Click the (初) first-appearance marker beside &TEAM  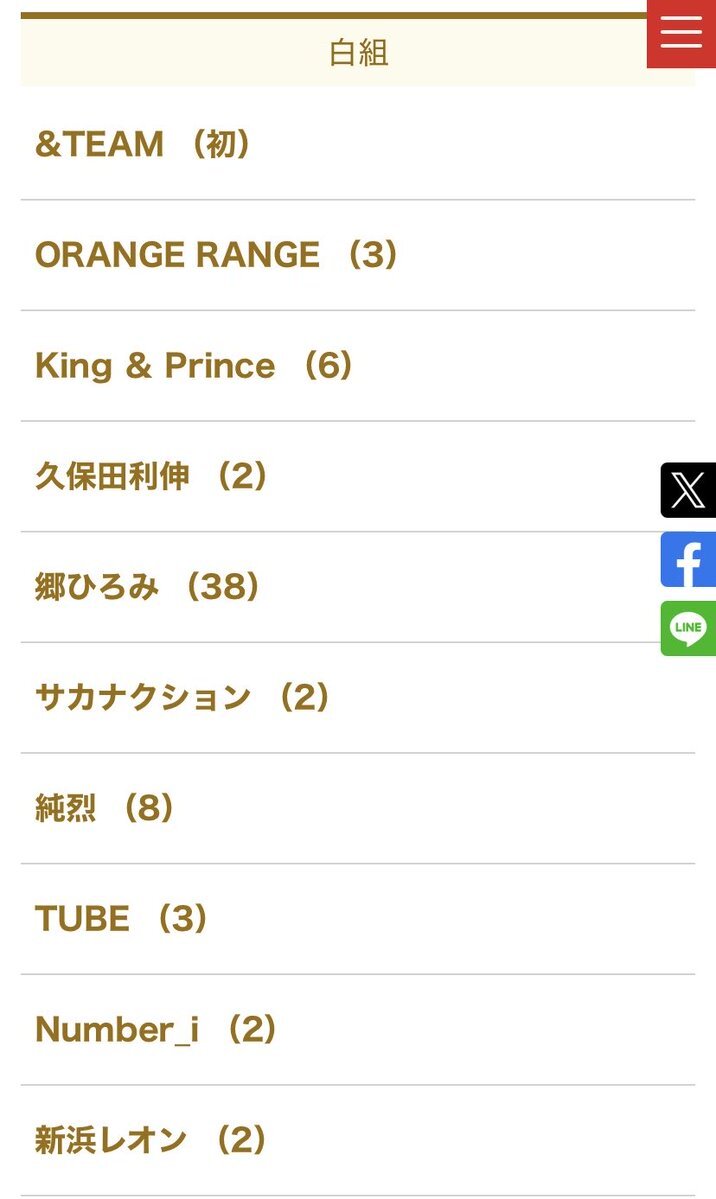click(221, 145)
